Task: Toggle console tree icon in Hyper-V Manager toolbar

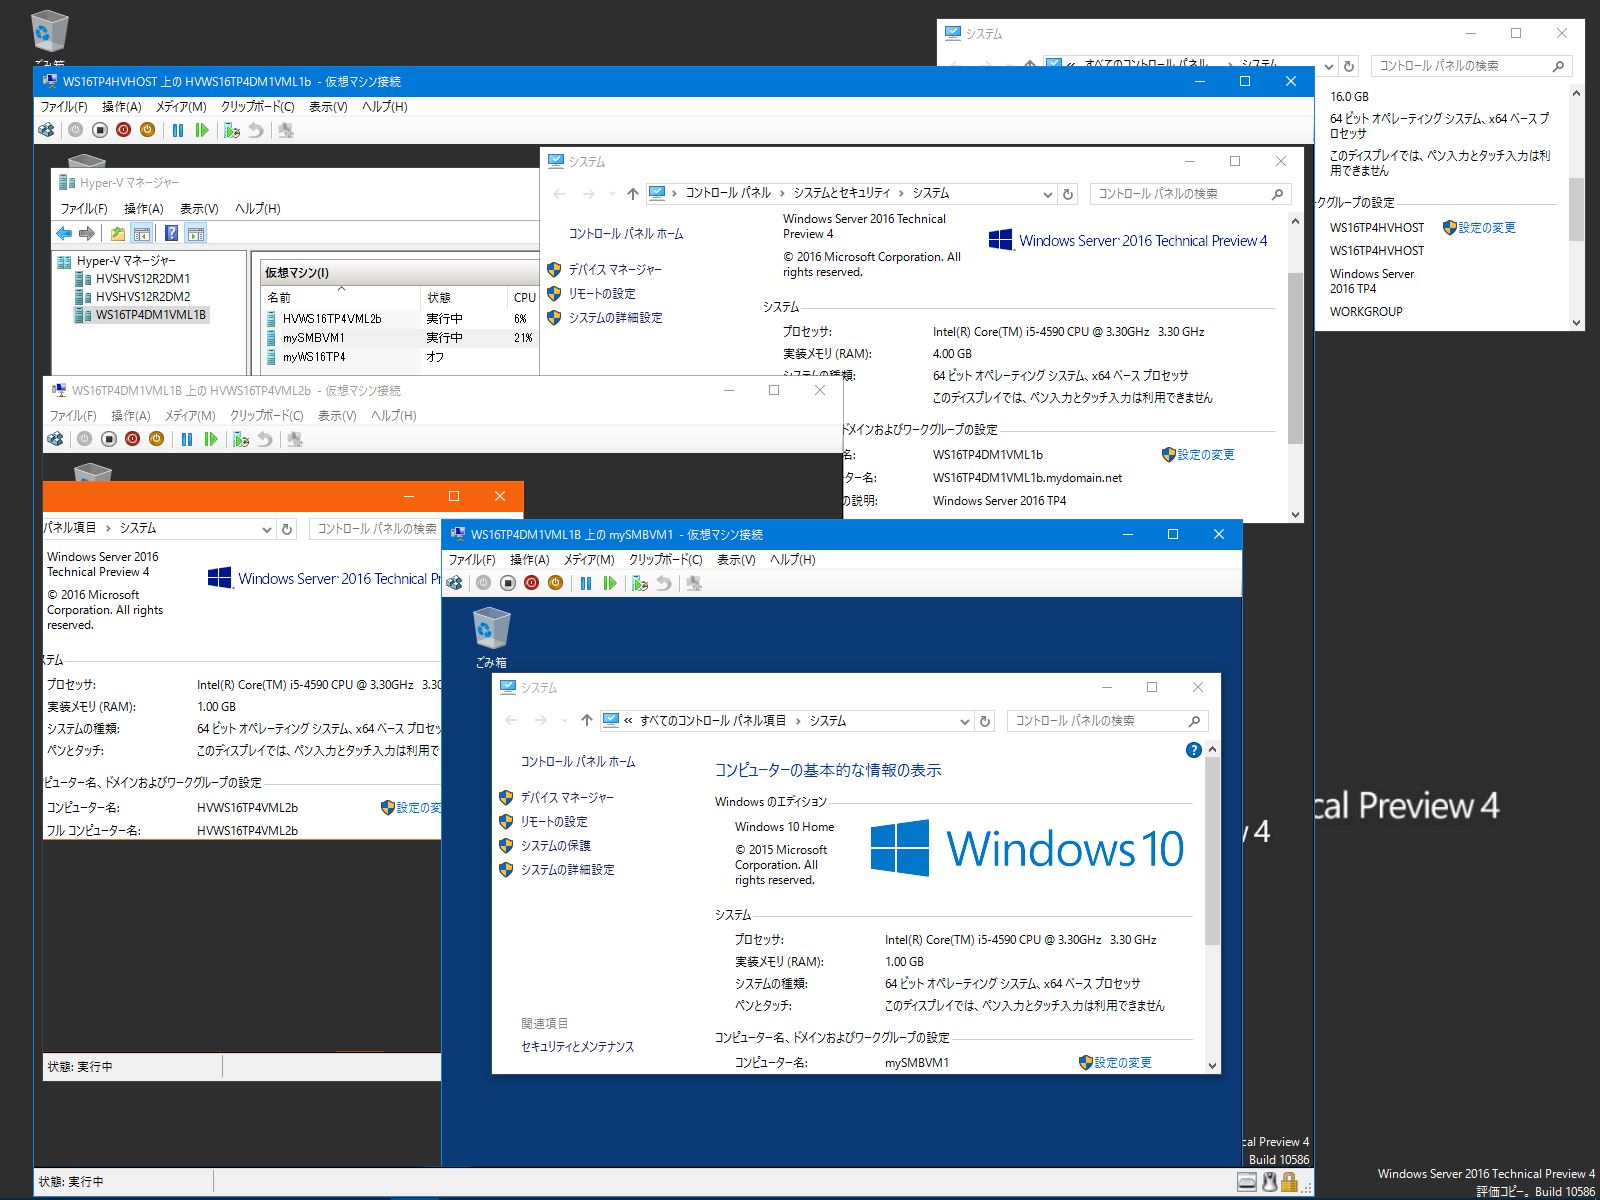Action: [142, 233]
